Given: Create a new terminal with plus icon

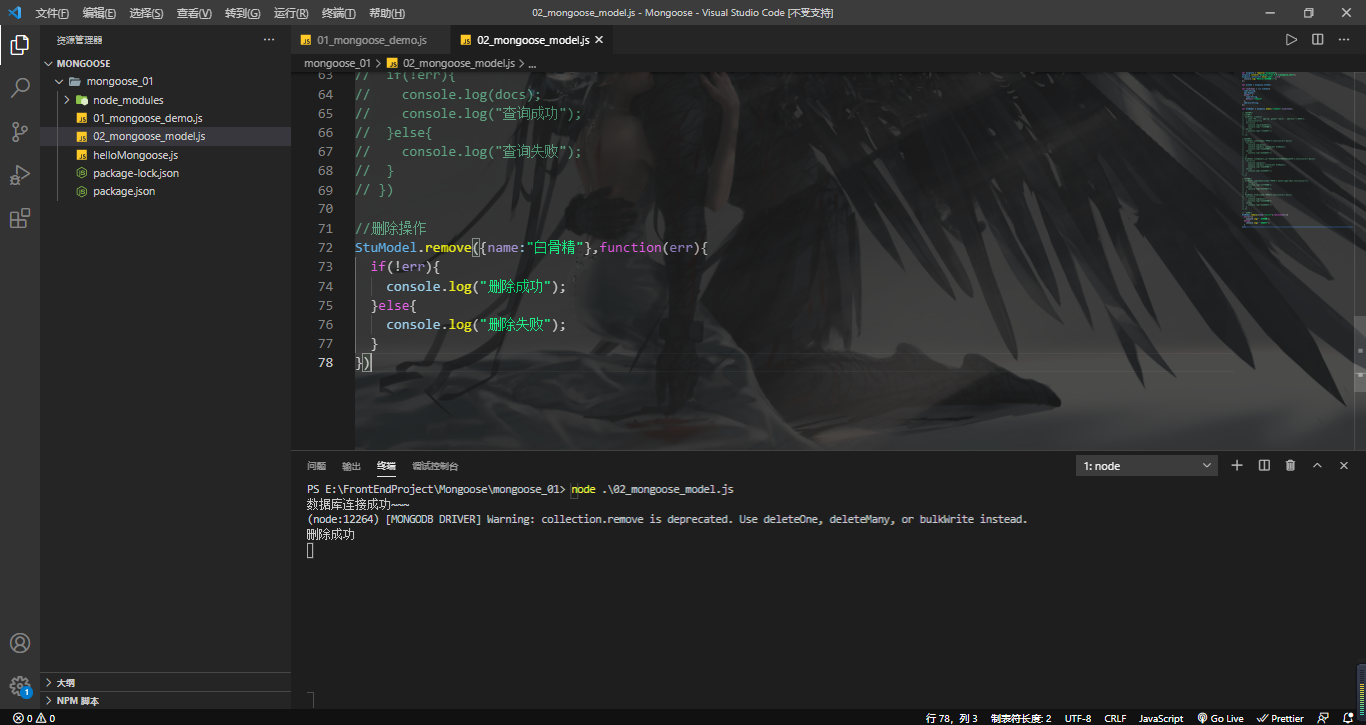Looking at the screenshot, I should 1236,465.
